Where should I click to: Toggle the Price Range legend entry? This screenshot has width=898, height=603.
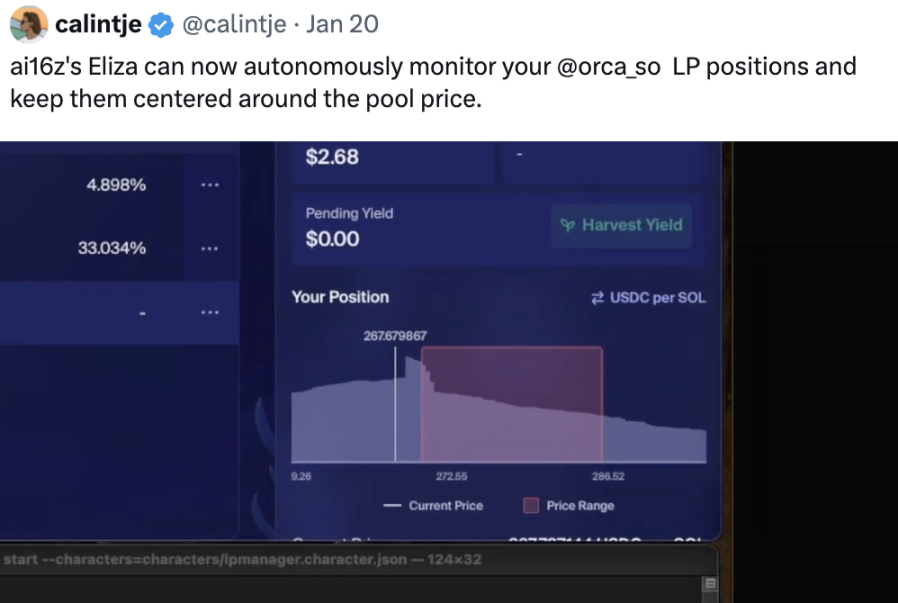pyautogui.click(x=570, y=506)
